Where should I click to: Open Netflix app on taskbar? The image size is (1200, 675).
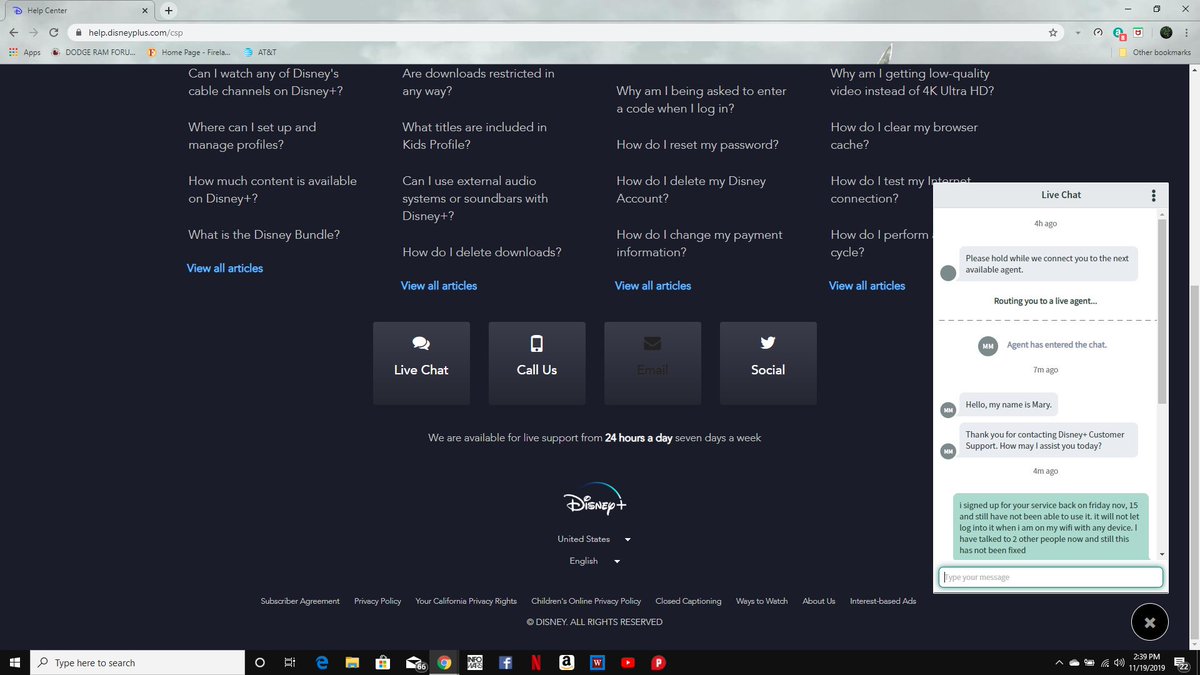point(536,662)
